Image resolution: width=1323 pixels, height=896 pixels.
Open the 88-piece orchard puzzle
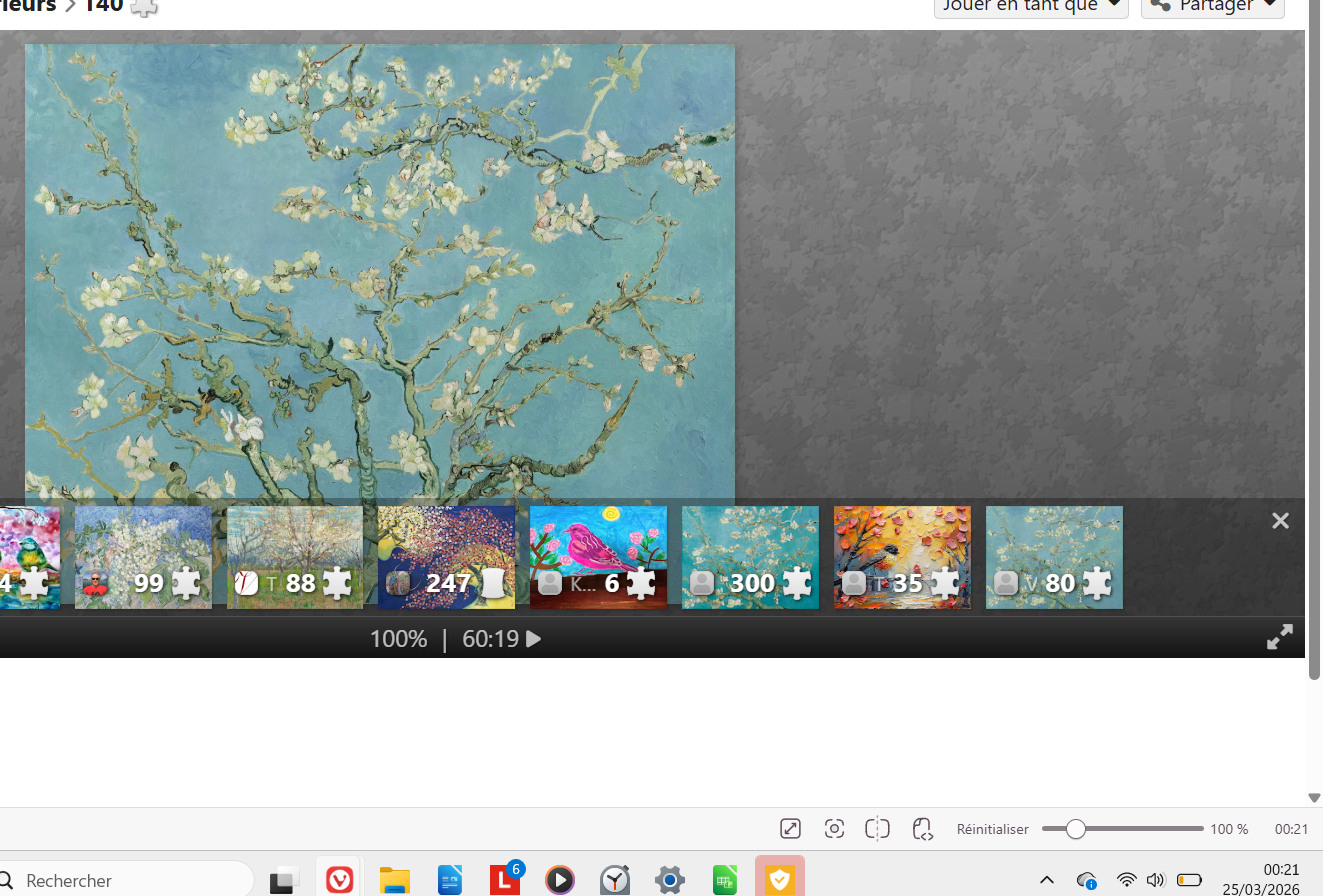pos(295,557)
